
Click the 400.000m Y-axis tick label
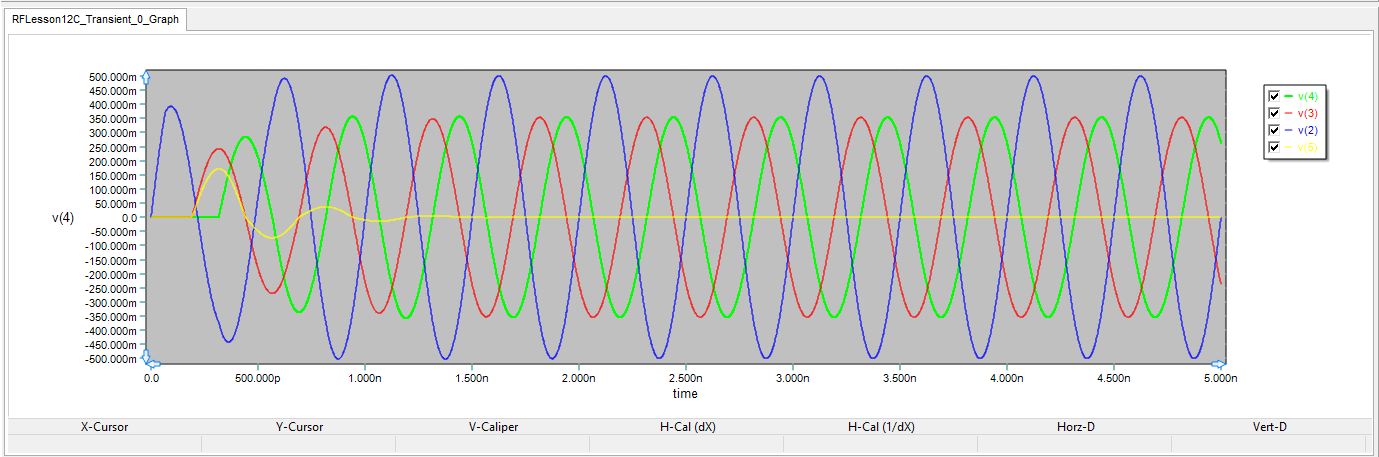[114, 105]
